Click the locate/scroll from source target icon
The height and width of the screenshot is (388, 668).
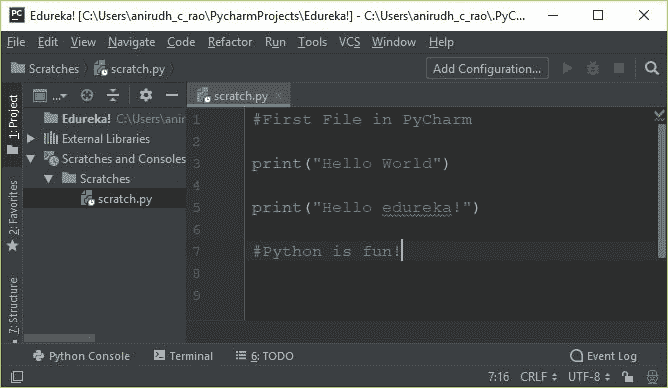click(87, 95)
